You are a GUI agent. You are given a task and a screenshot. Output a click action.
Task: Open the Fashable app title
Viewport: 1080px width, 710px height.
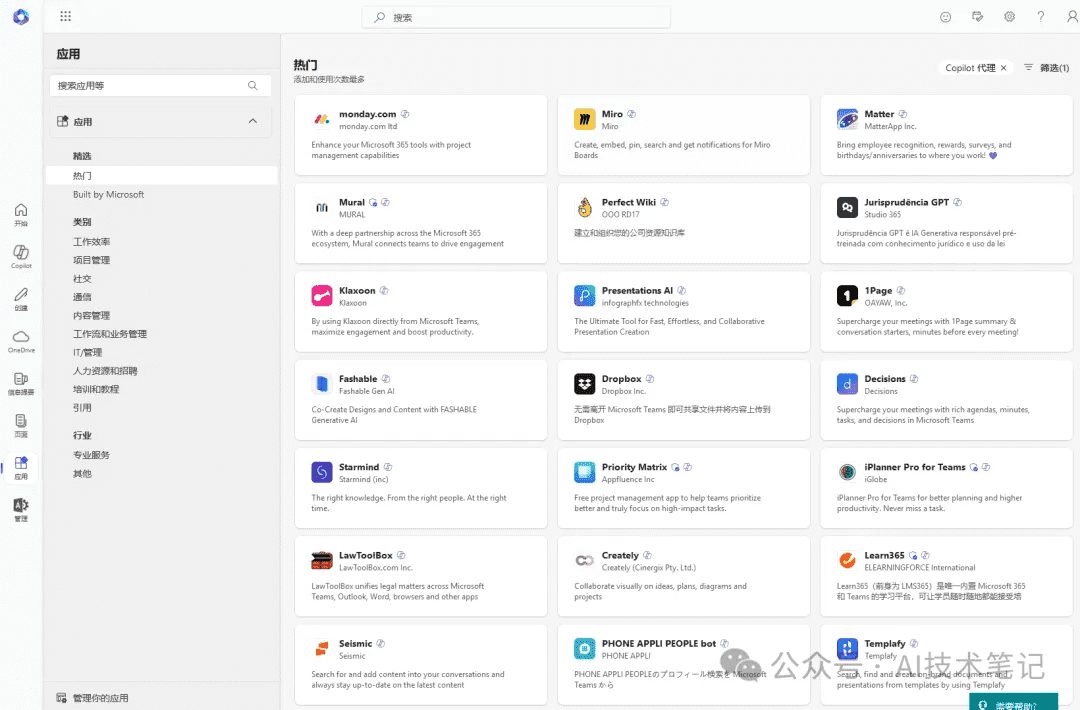[x=358, y=379]
